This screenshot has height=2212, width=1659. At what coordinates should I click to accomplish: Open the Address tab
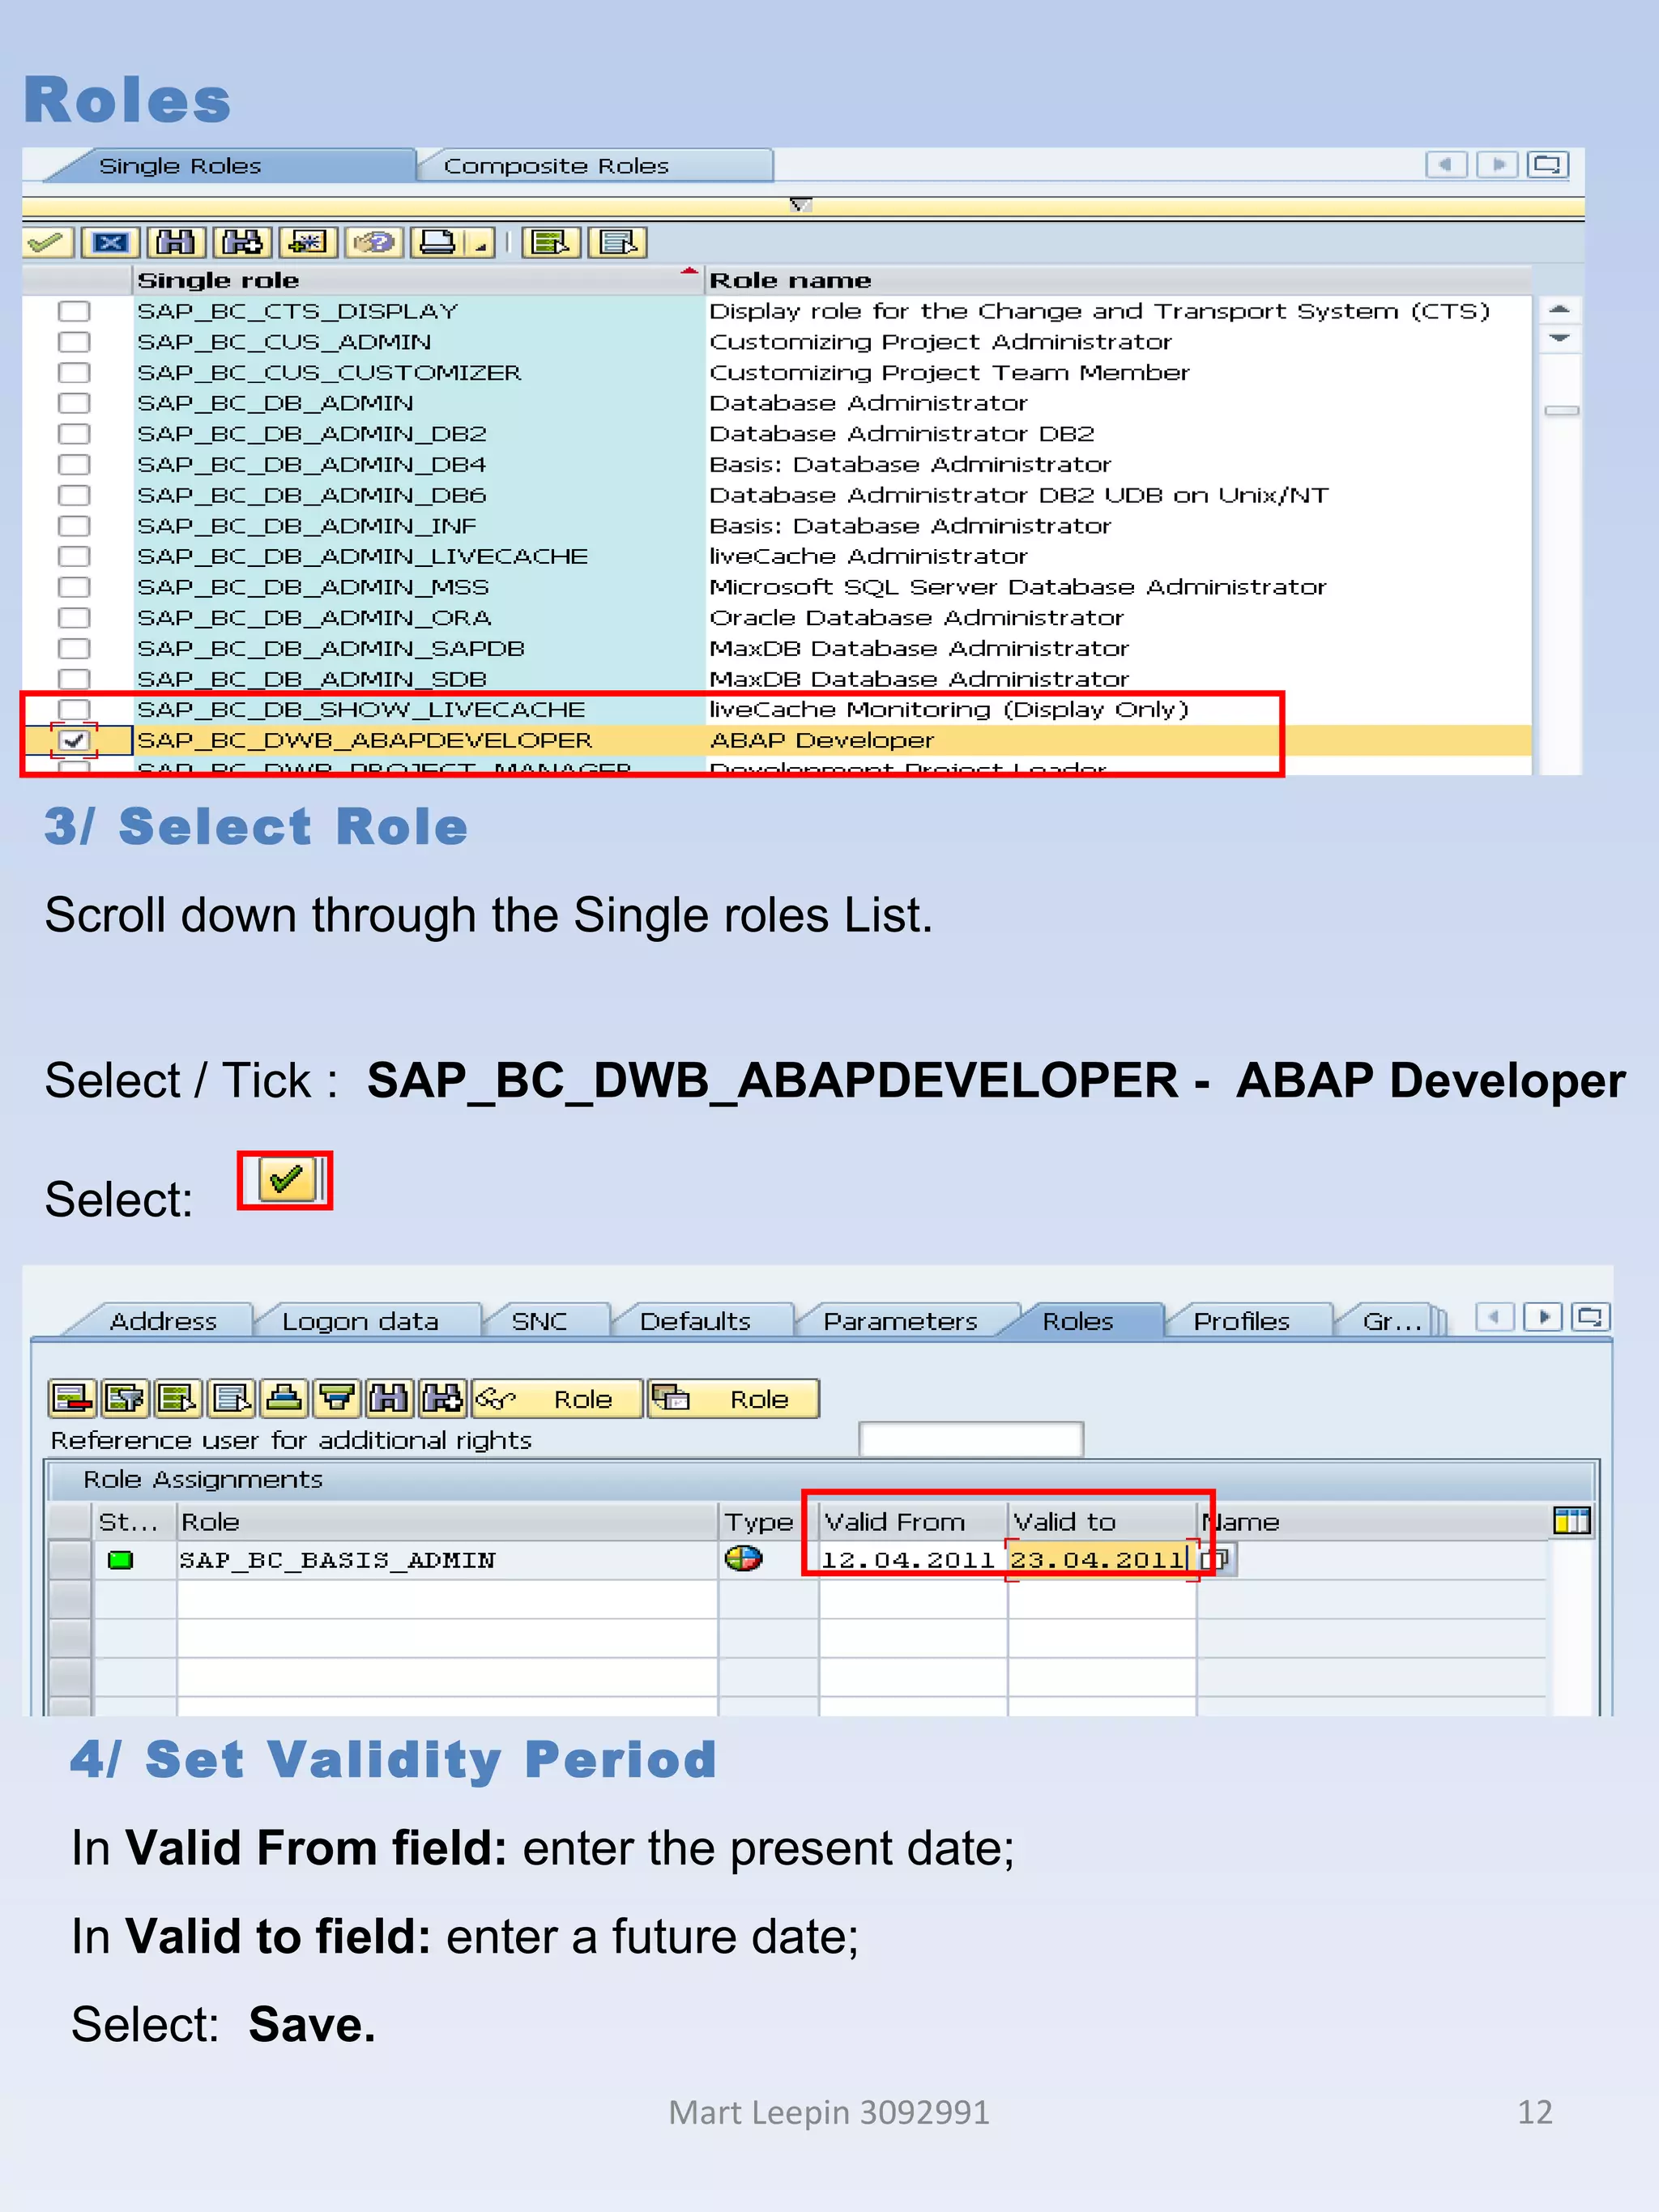pos(163,1321)
